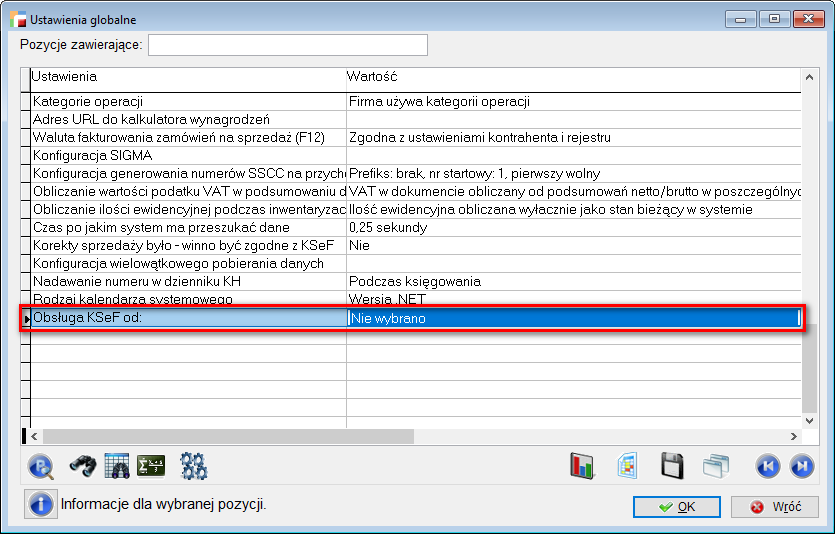This screenshot has height=534, width=835.
Task: Click the vertical scrollbar down arrow
Action: [809, 420]
